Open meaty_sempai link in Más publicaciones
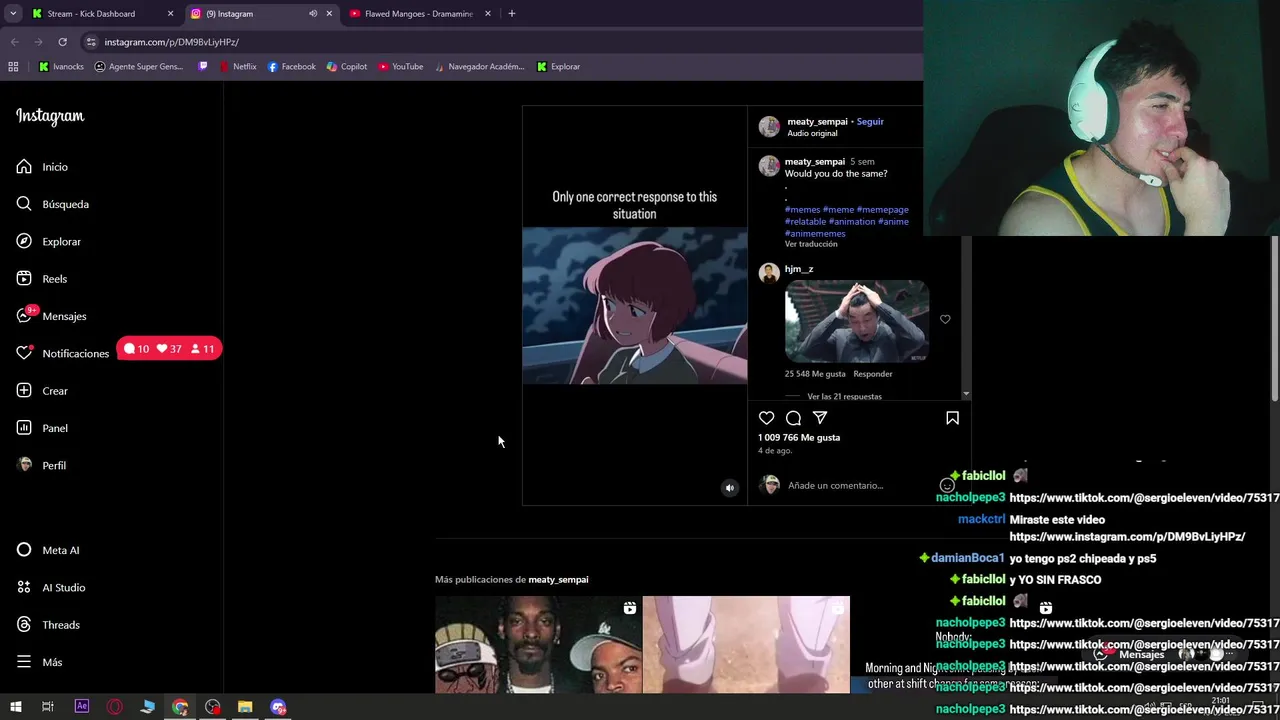 point(558,580)
